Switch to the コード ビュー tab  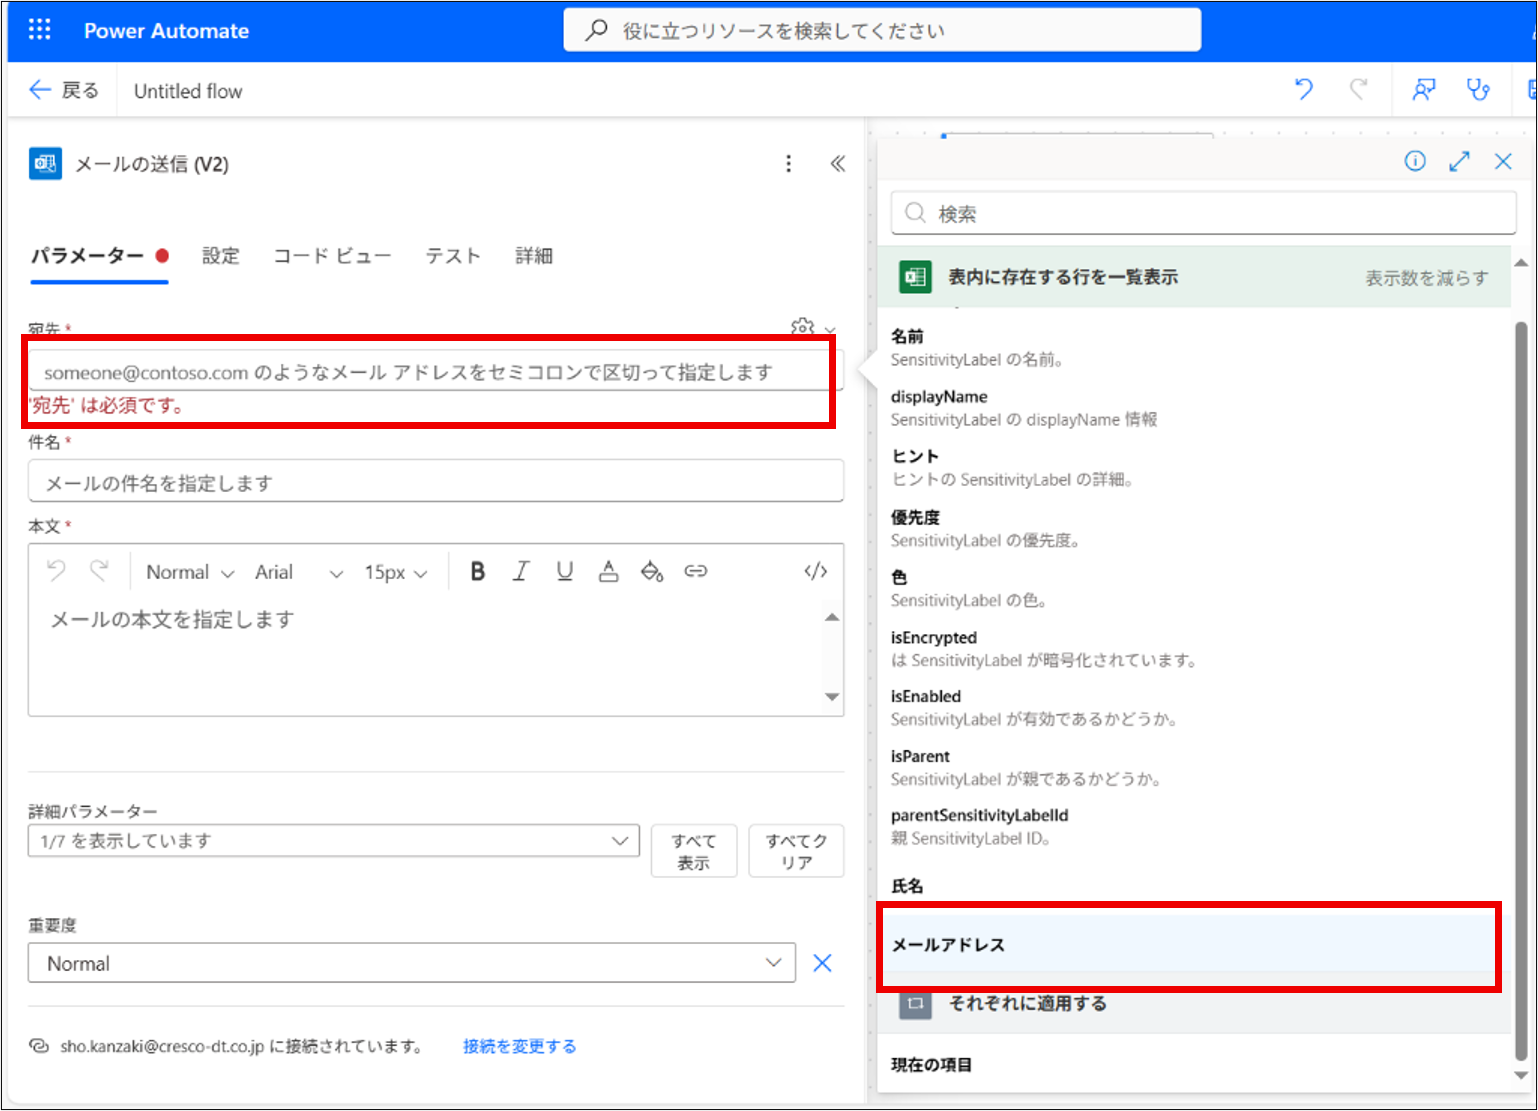click(332, 256)
